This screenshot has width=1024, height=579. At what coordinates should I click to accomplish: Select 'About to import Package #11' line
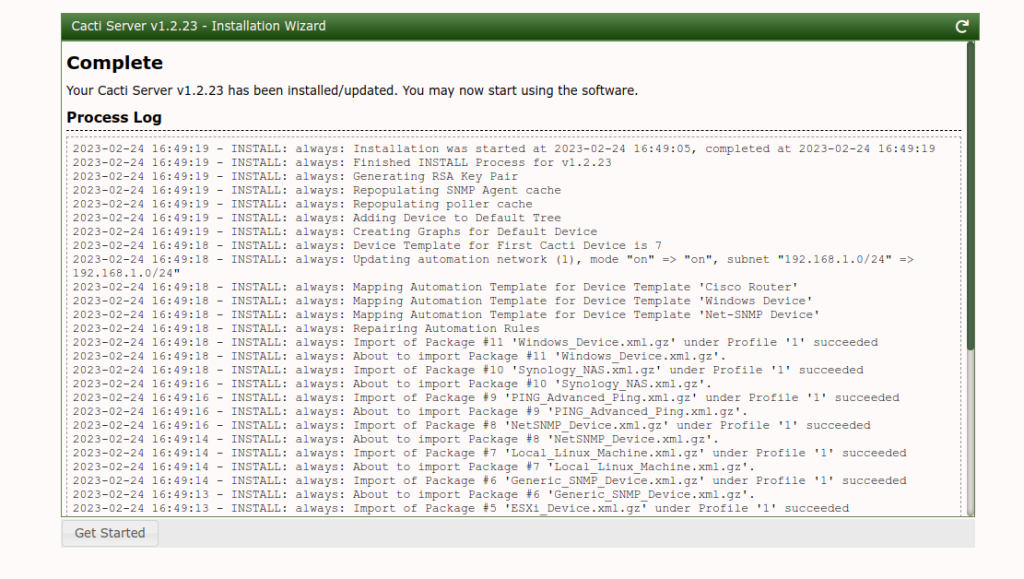pos(399,356)
